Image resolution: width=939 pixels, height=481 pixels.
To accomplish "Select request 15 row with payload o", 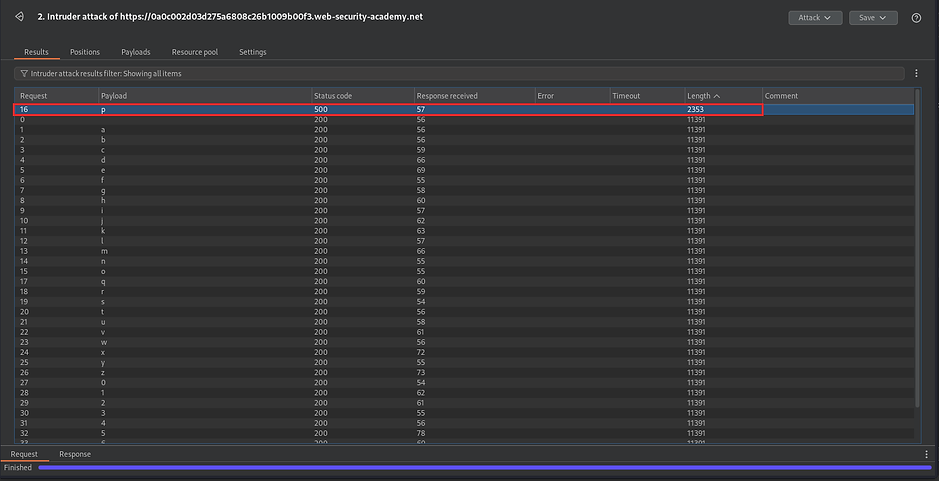I will (465, 271).
